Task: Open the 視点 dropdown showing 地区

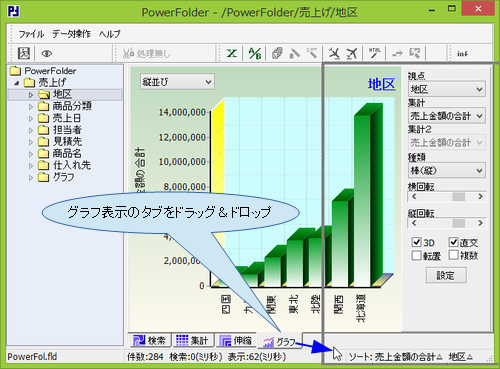Action: click(x=446, y=89)
